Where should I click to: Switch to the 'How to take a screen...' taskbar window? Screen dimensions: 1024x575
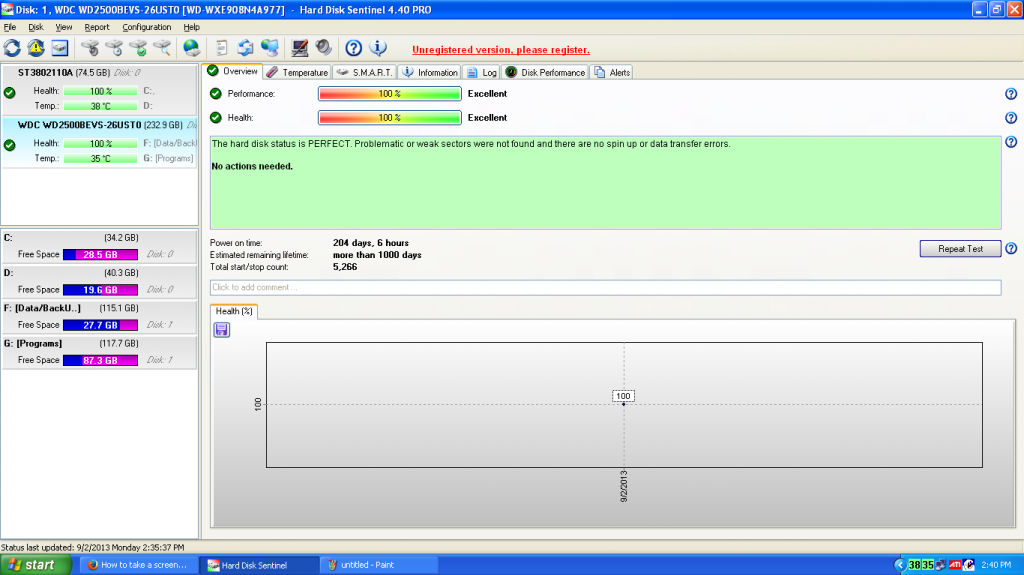click(138, 565)
